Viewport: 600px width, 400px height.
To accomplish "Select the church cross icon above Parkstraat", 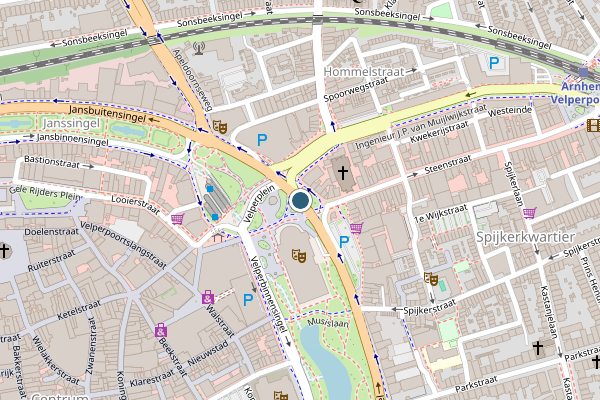I will click(538, 348).
